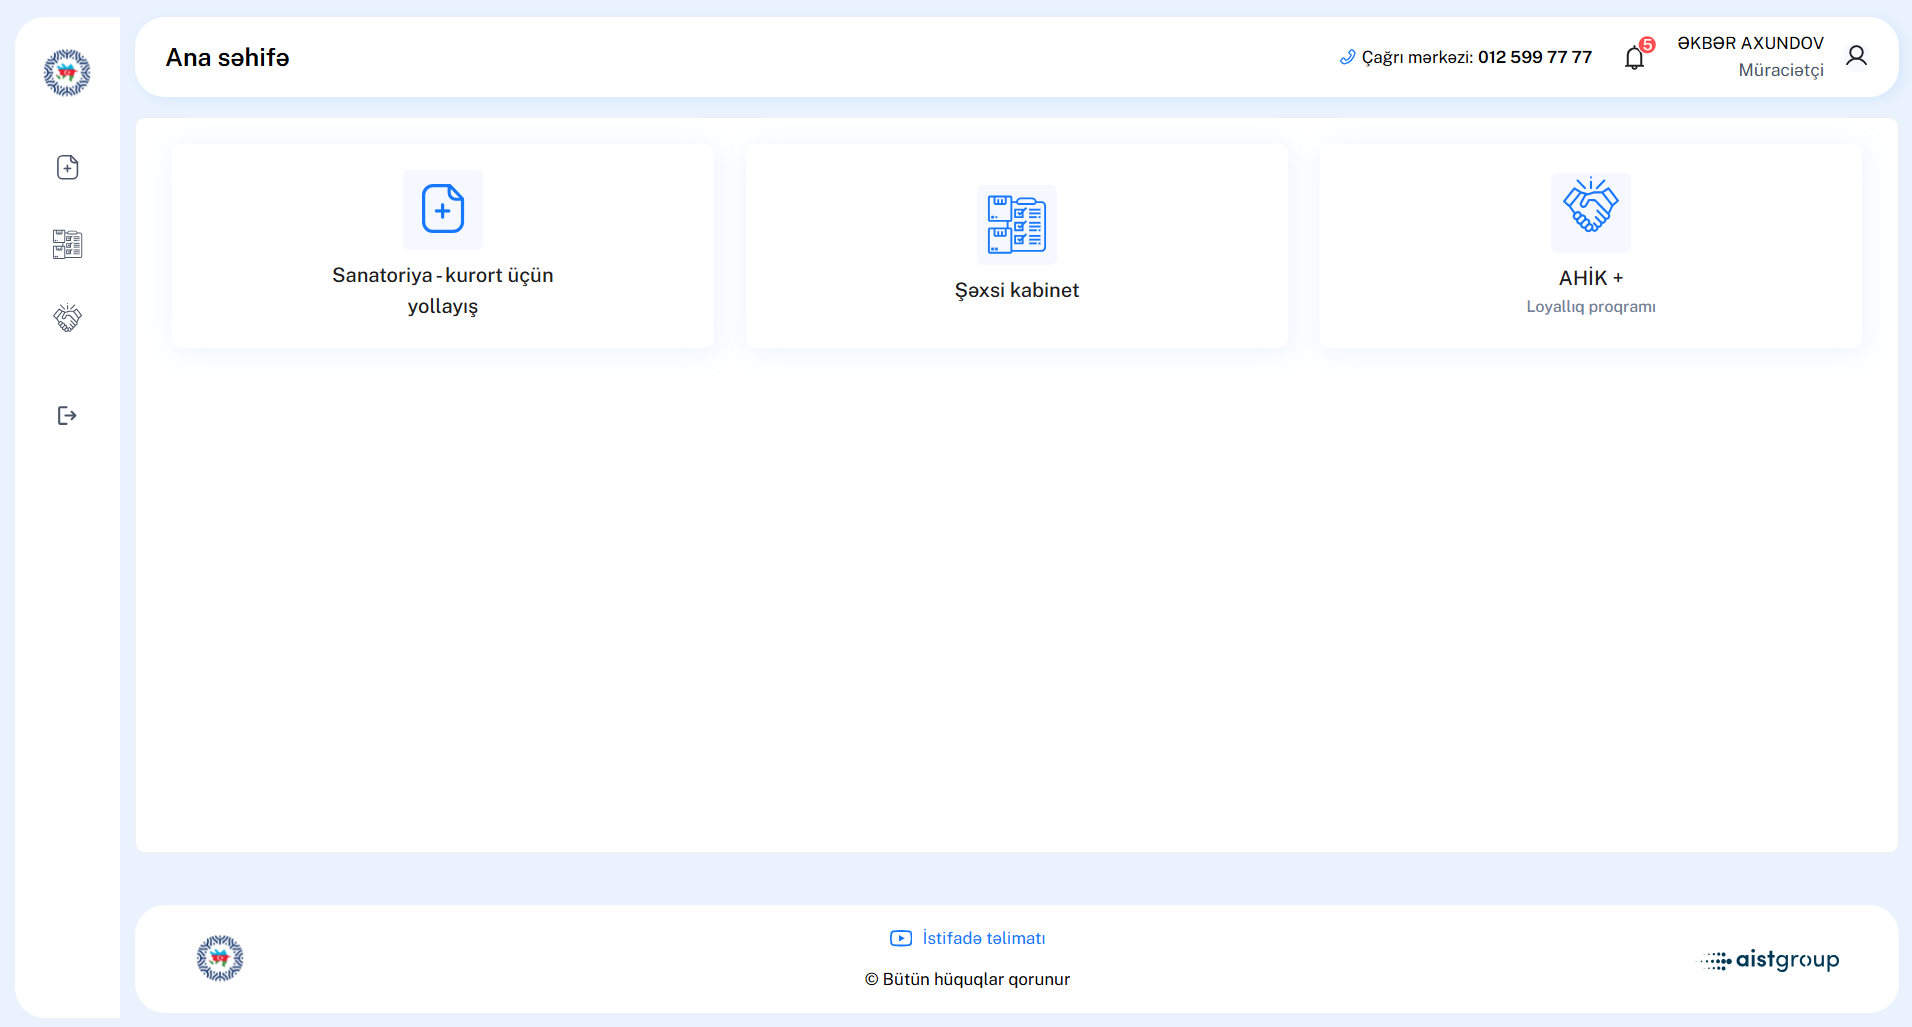Viewport: 1912px width, 1027px height.
Task: Open the notifications bell
Action: (x=1634, y=58)
